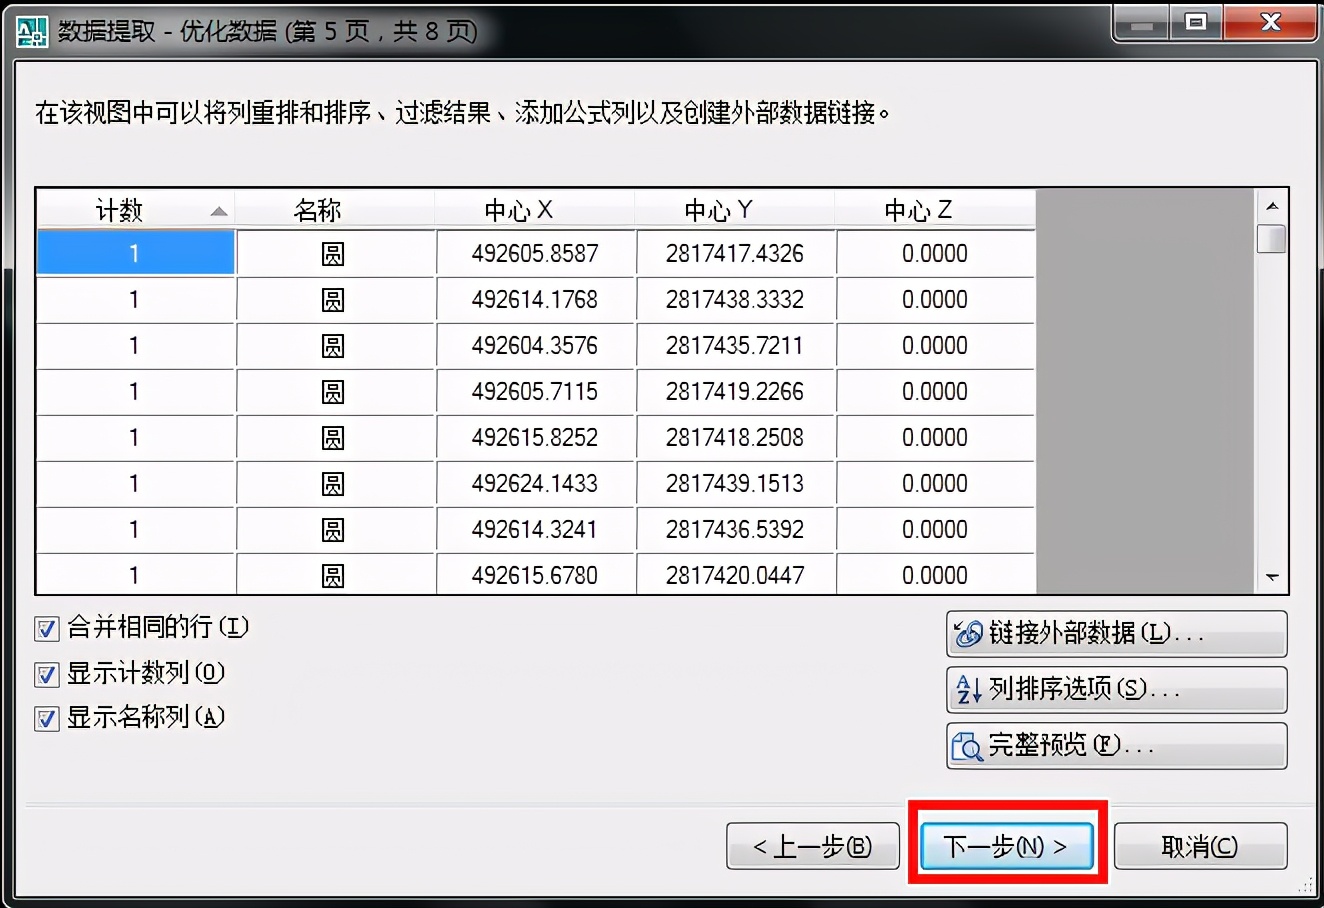Click the 中心X column header
The image size is (1324, 908).
[x=535, y=209]
